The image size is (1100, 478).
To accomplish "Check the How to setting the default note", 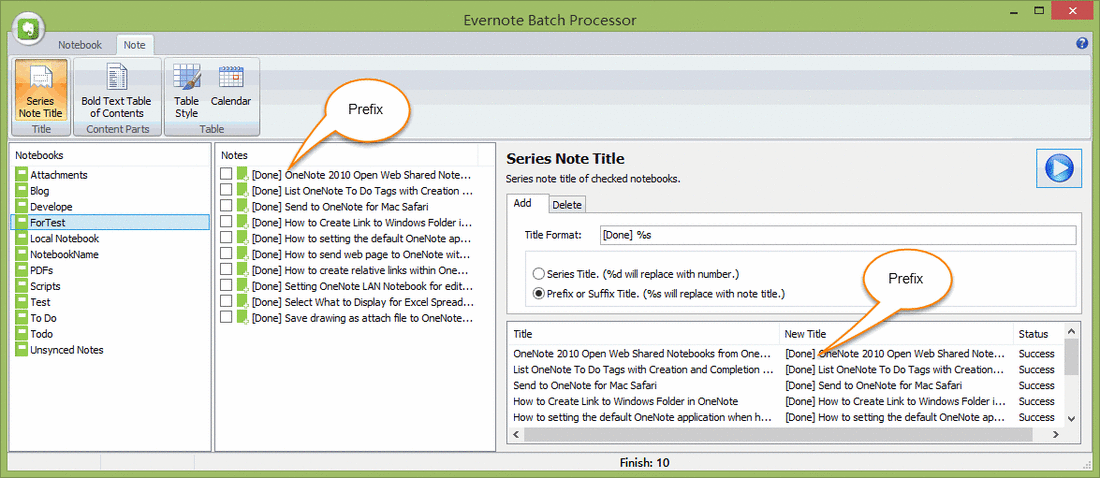I will pyautogui.click(x=226, y=237).
